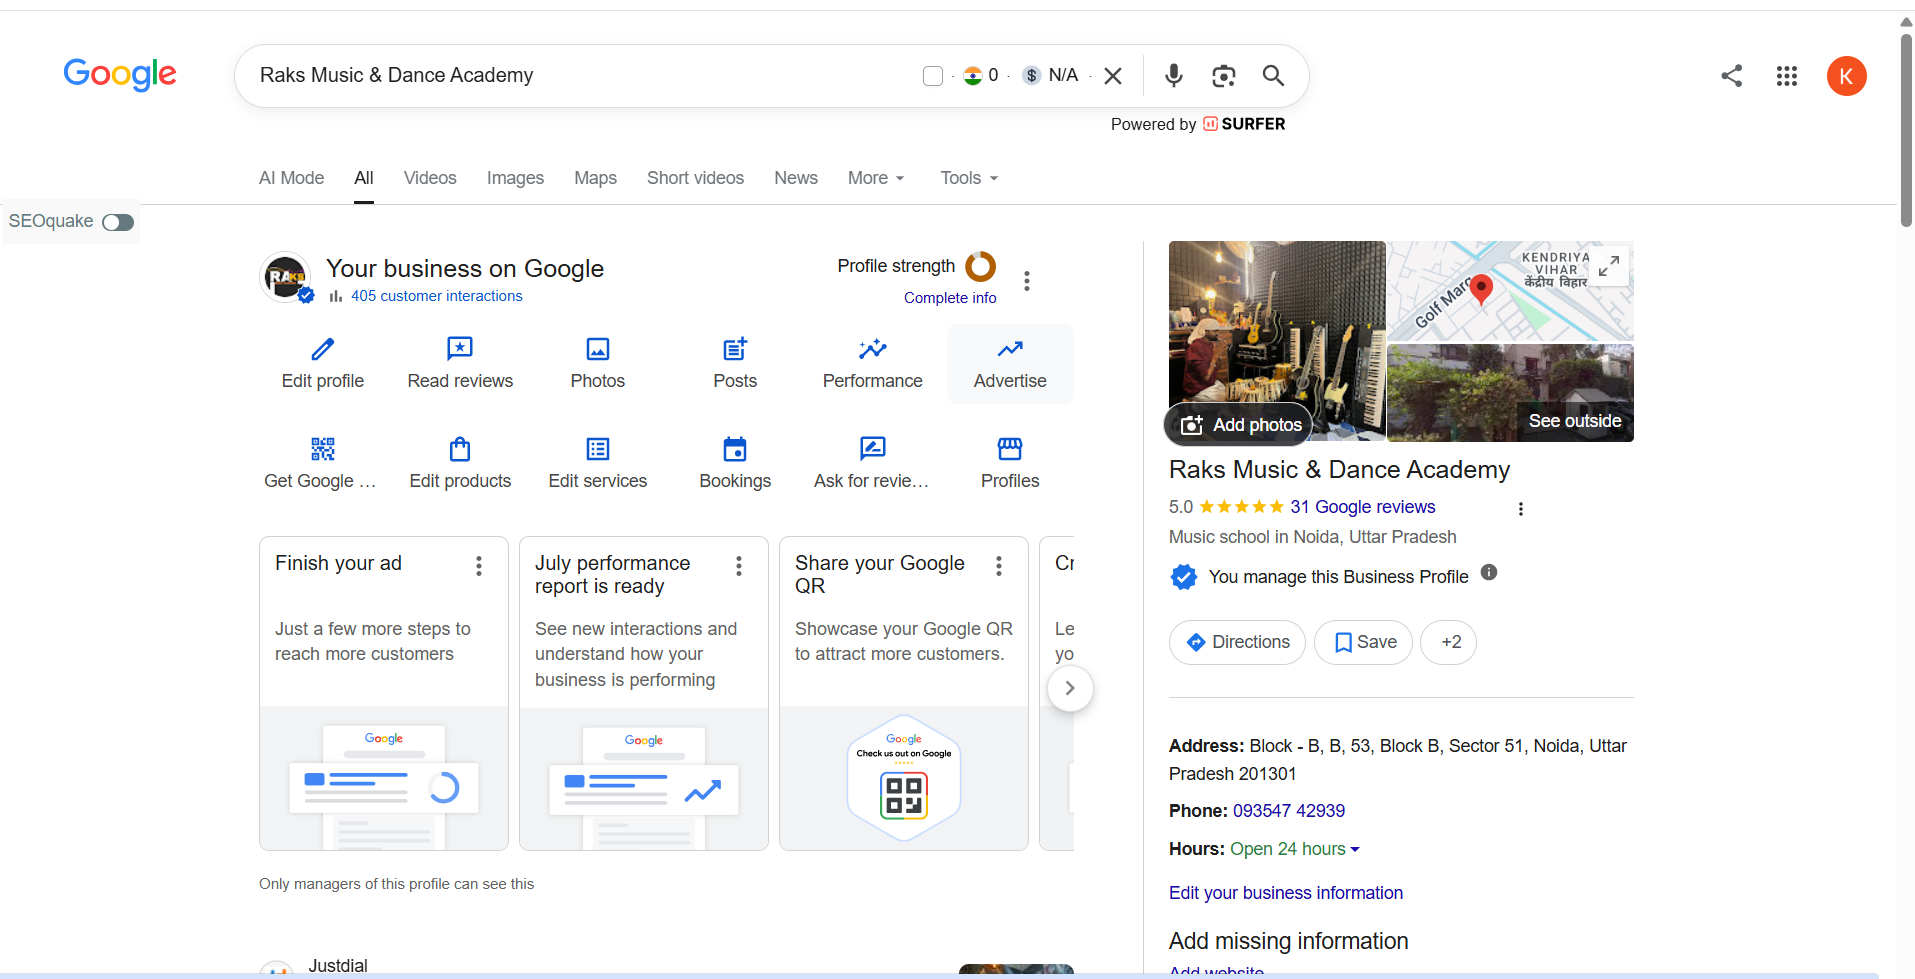The width and height of the screenshot is (1915, 979).
Task: Show next cards with the right arrow
Action: [x=1070, y=688]
